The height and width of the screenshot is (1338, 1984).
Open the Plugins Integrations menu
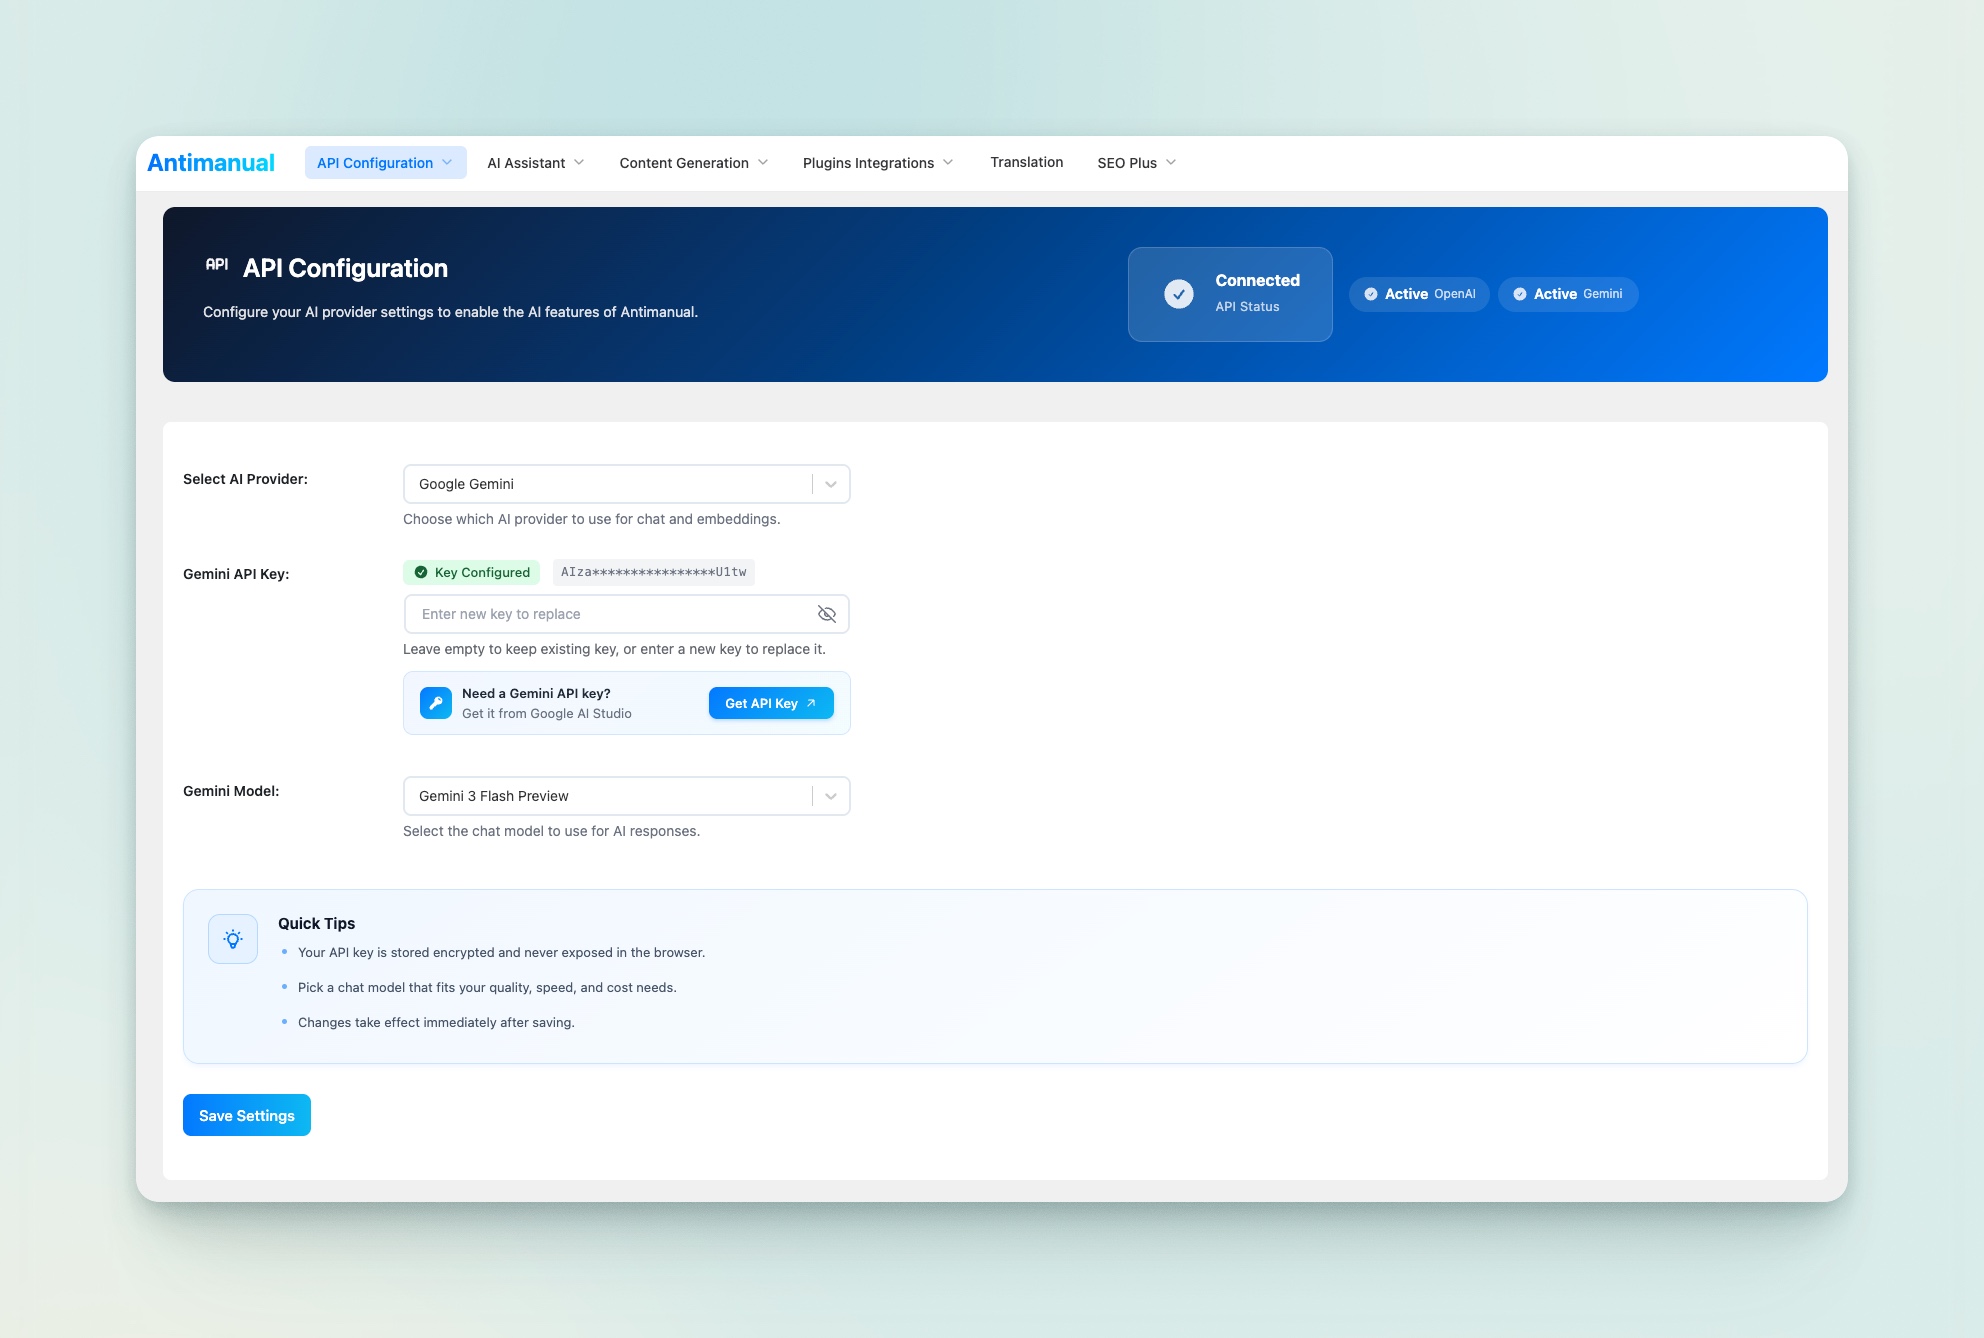[877, 163]
